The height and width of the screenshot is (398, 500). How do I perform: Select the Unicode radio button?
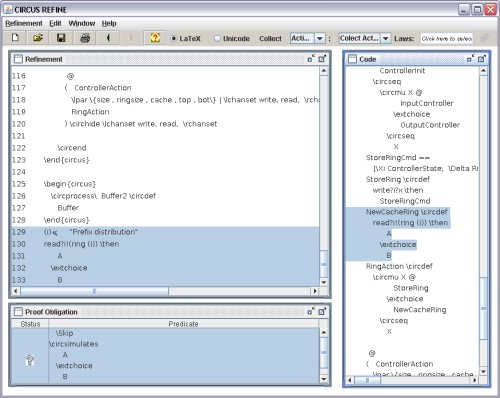tap(217, 38)
